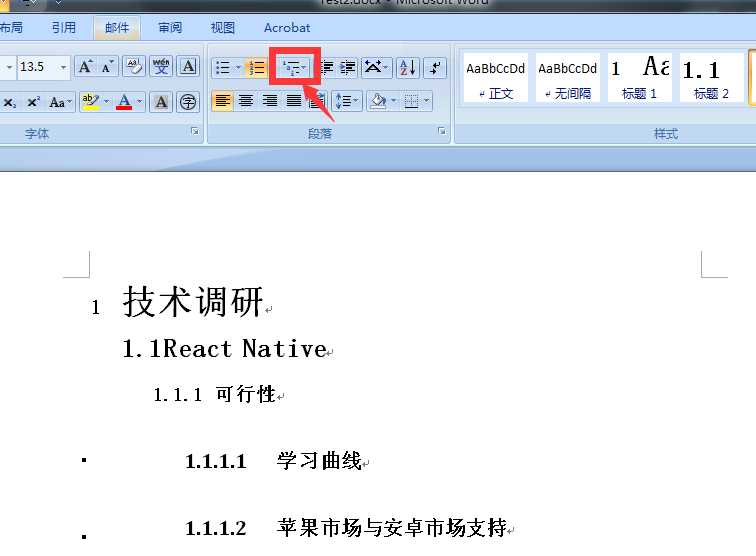Open the Enclose Characters (字) tool
Screen dimensions: 756x556
188,102
